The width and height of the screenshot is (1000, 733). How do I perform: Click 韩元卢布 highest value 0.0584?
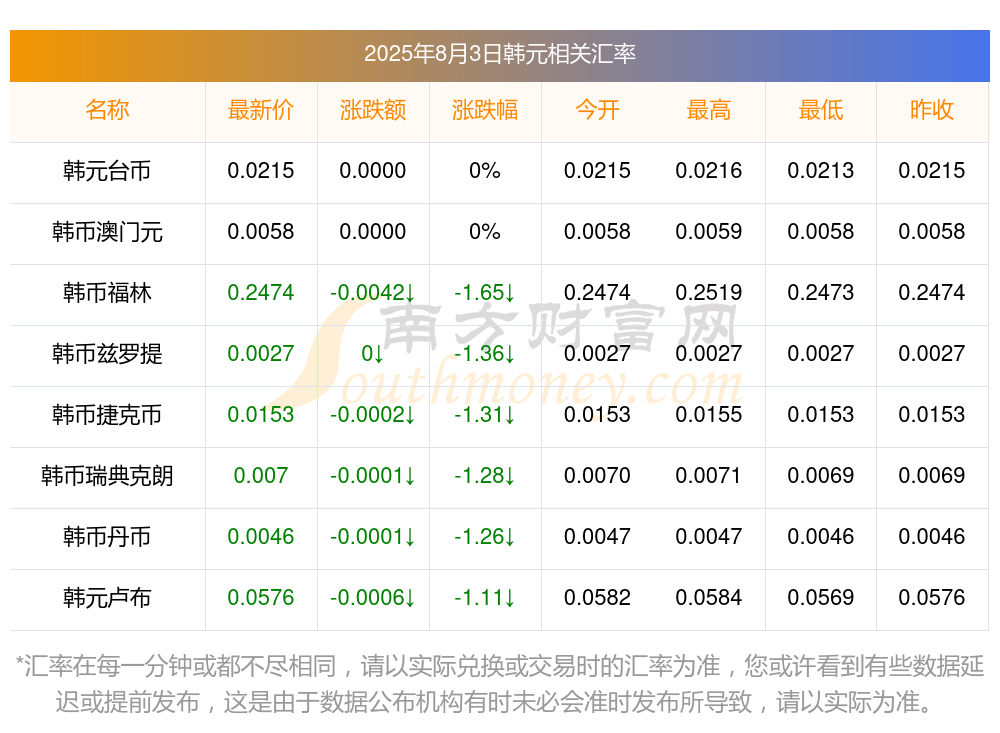(709, 597)
